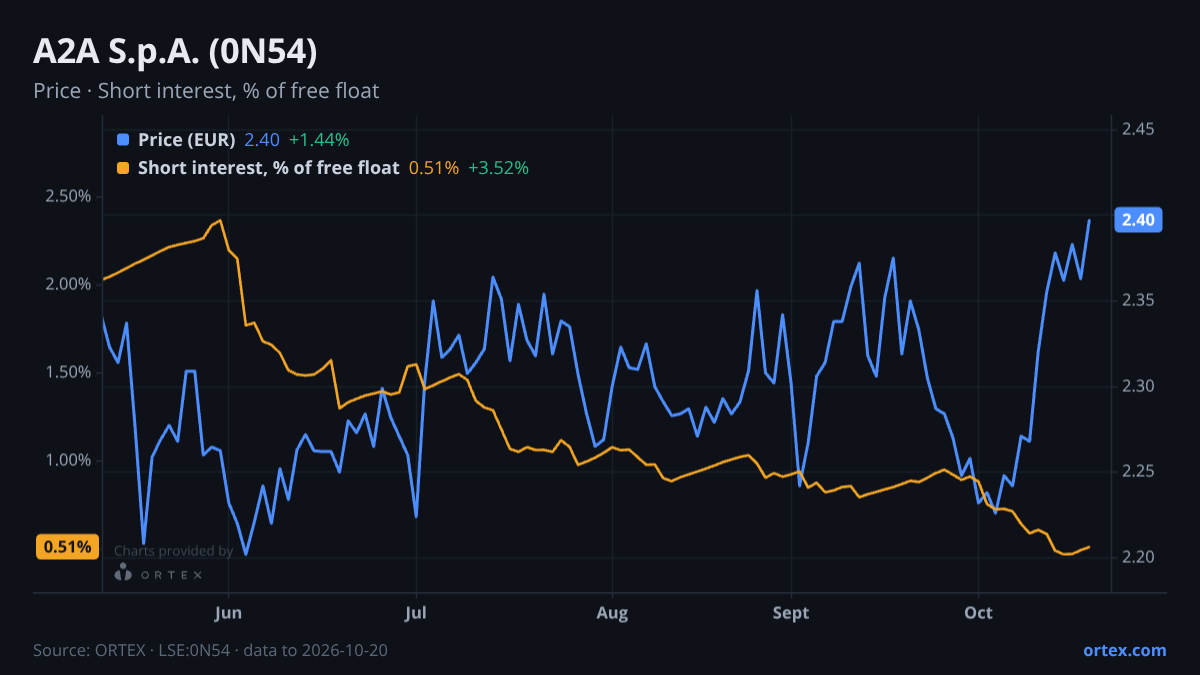Image resolution: width=1200 pixels, height=675 pixels.
Task: Click the 1.50% left axis label
Action: tap(68, 372)
